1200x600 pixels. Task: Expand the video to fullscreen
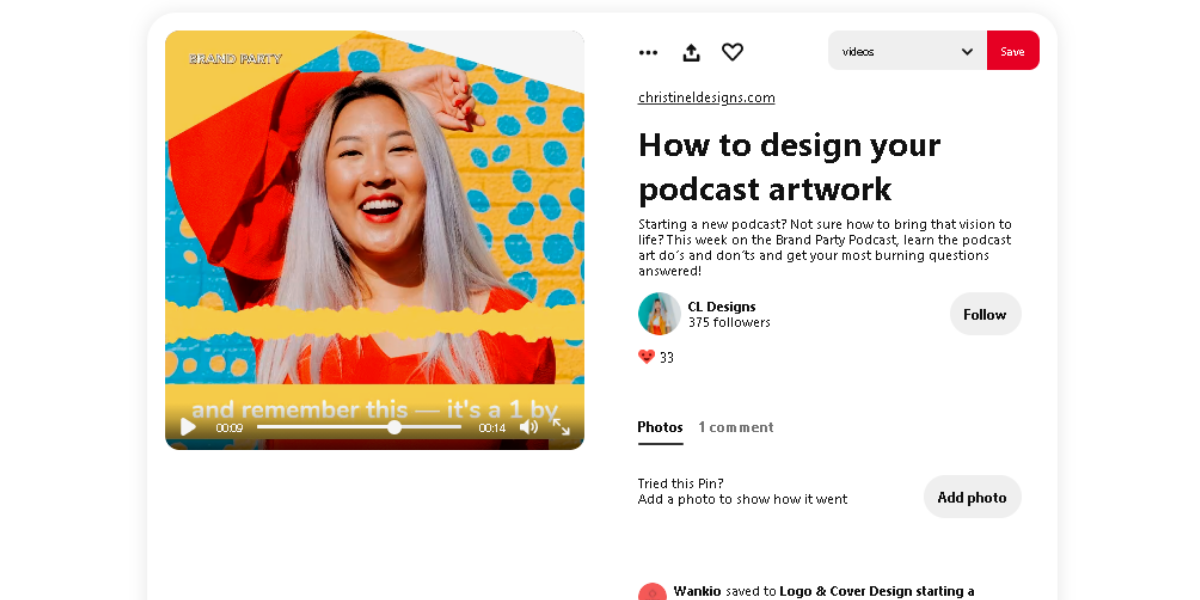coord(561,427)
